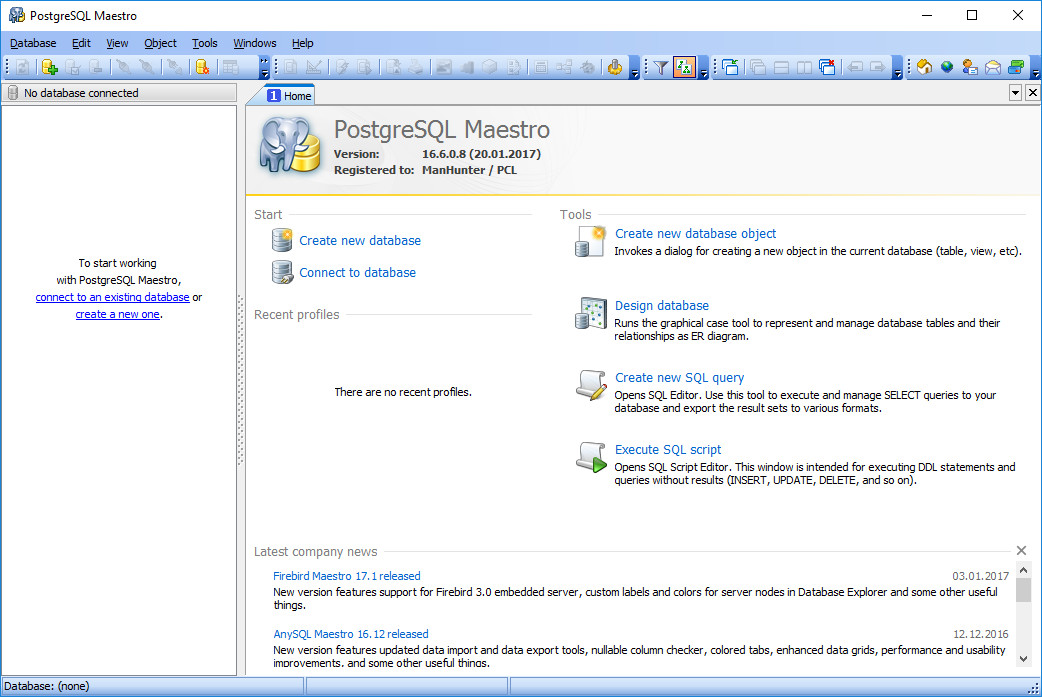The image size is (1042, 697).
Task: Open the AnySQL Maestro 16.12 released news
Action: coord(350,634)
